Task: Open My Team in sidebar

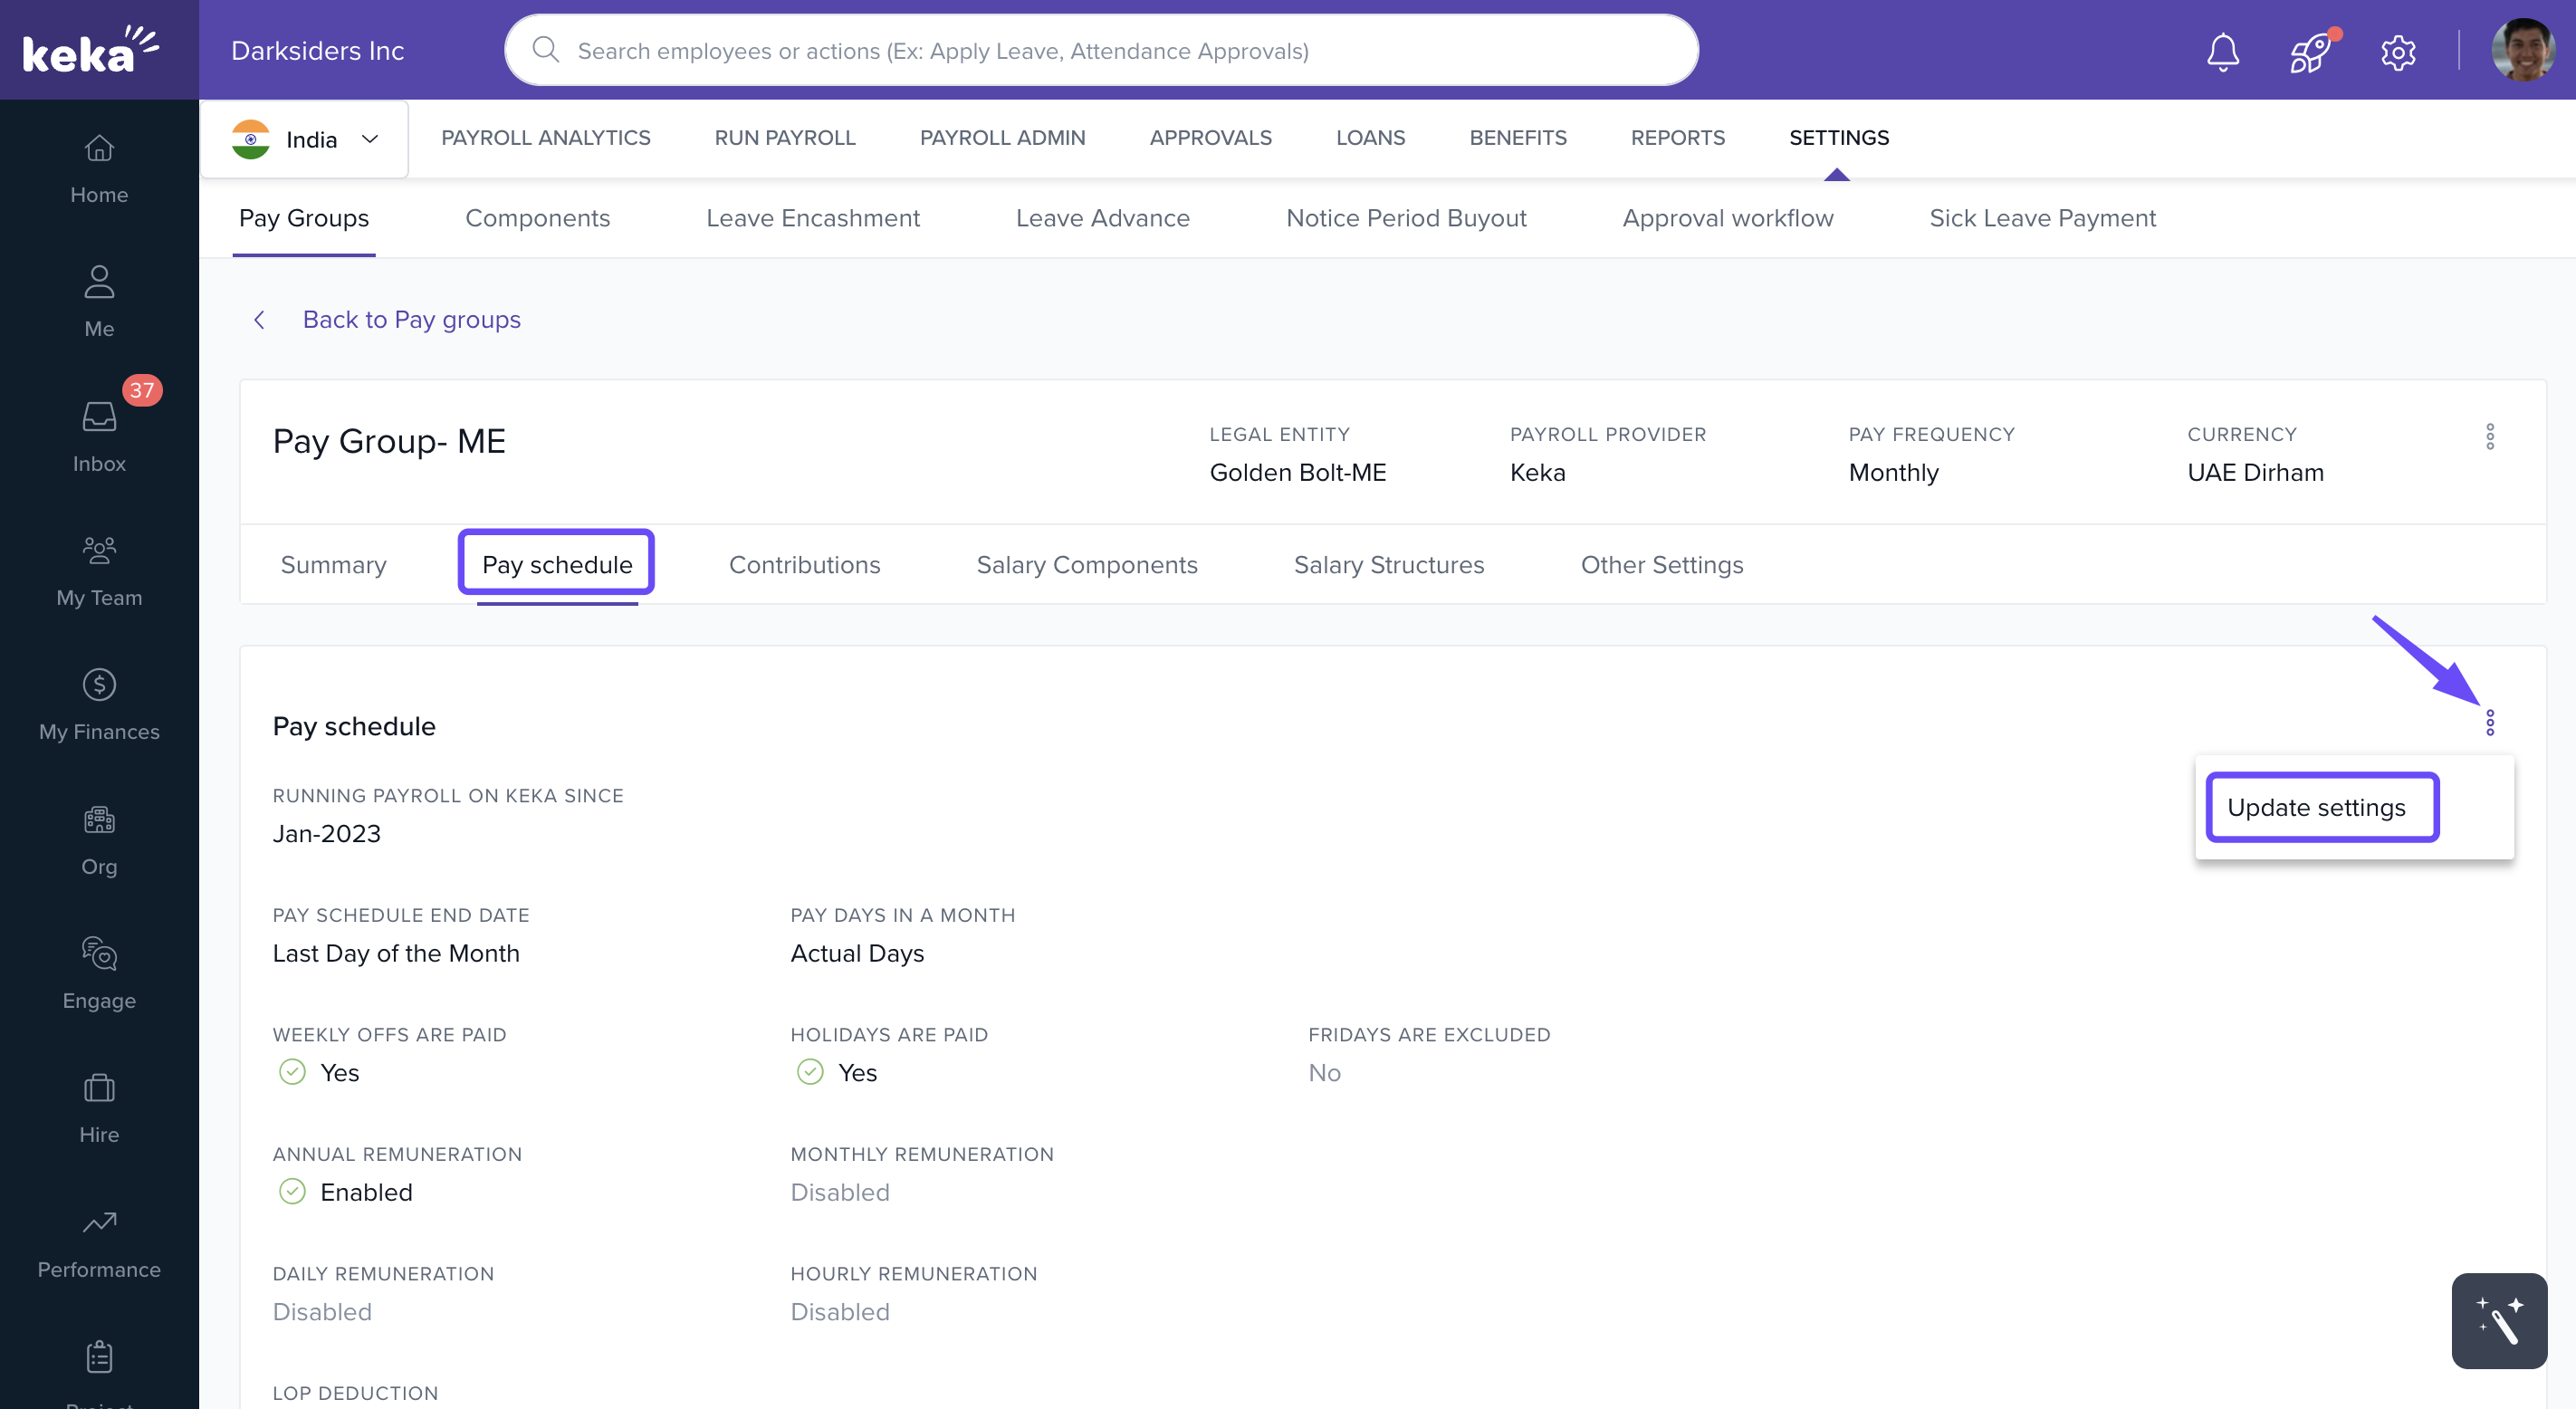Action: [99, 570]
